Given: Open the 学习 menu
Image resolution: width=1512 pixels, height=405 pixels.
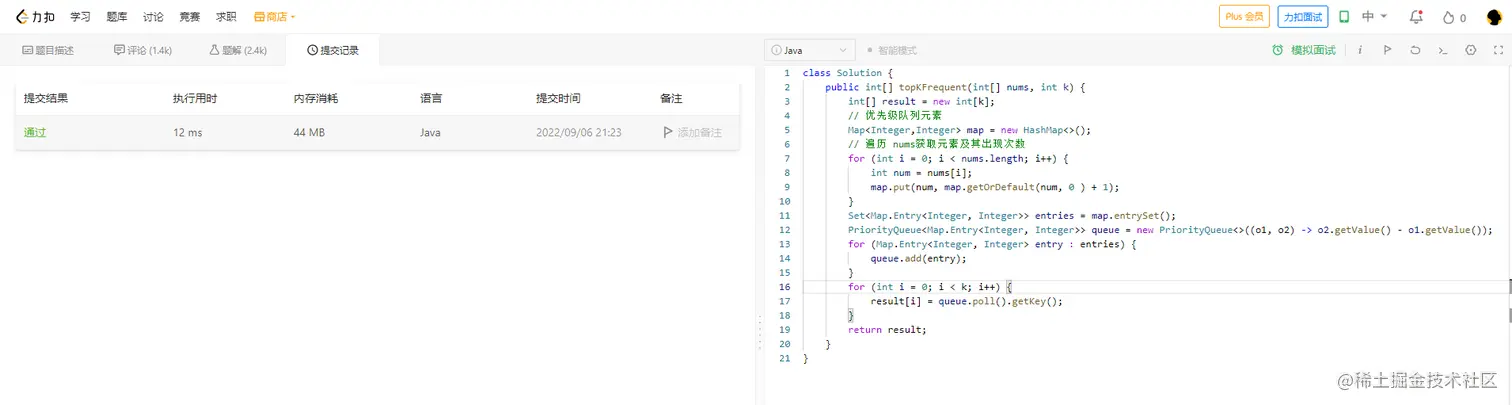Looking at the screenshot, I should pyautogui.click(x=81, y=17).
